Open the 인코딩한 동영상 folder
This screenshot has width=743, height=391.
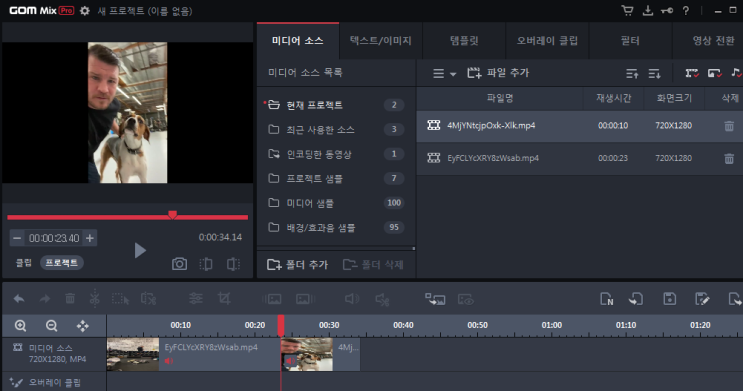tap(336, 154)
